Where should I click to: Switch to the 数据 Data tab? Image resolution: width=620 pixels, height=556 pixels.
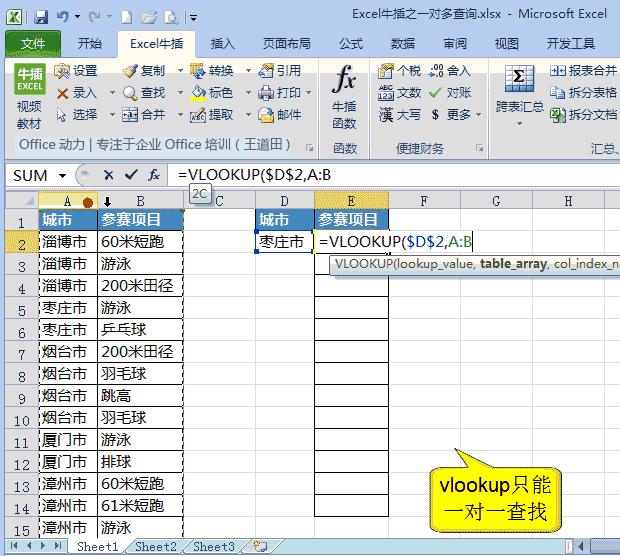(403, 43)
